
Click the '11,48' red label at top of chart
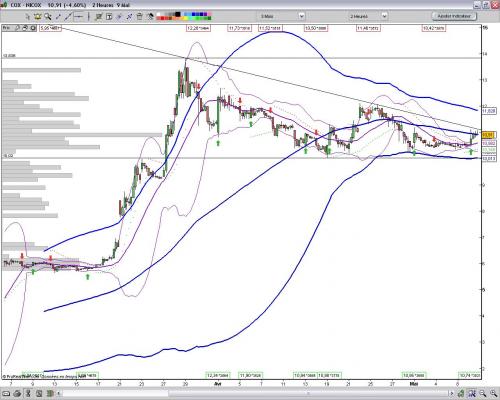point(368,28)
